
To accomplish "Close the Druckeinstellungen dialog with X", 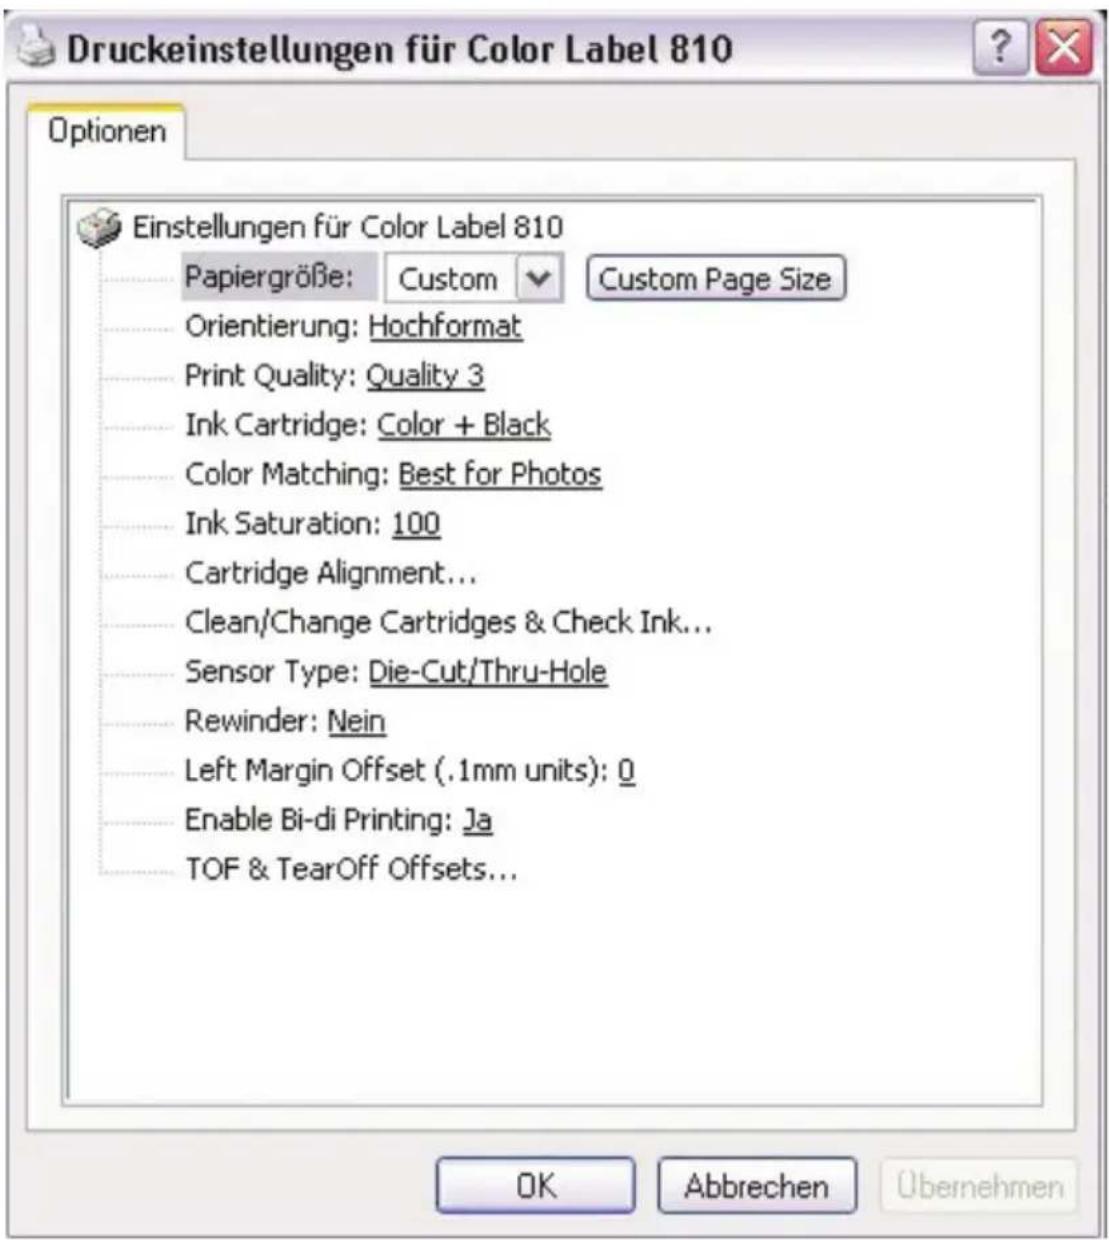I will [1063, 48].
